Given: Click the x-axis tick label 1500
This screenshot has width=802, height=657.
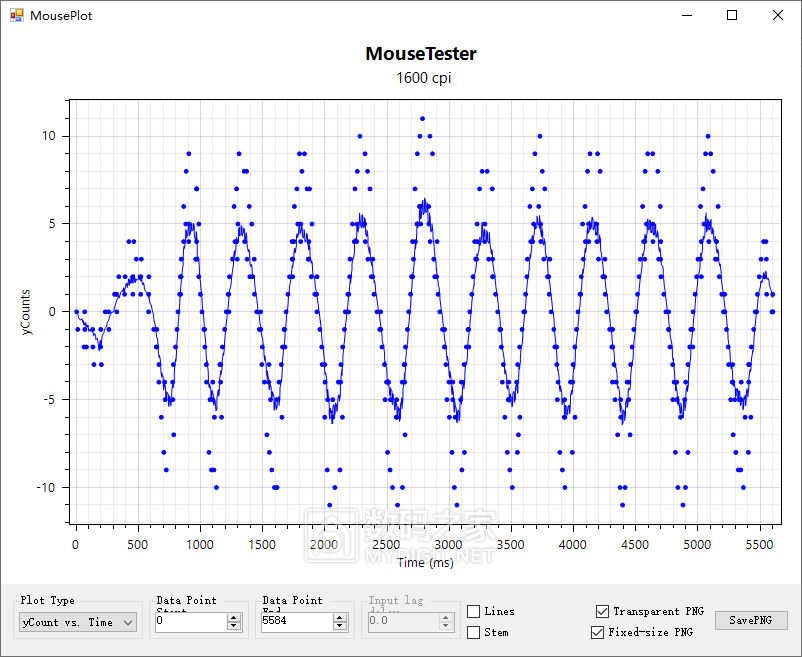Looking at the screenshot, I should click(262, 545).
